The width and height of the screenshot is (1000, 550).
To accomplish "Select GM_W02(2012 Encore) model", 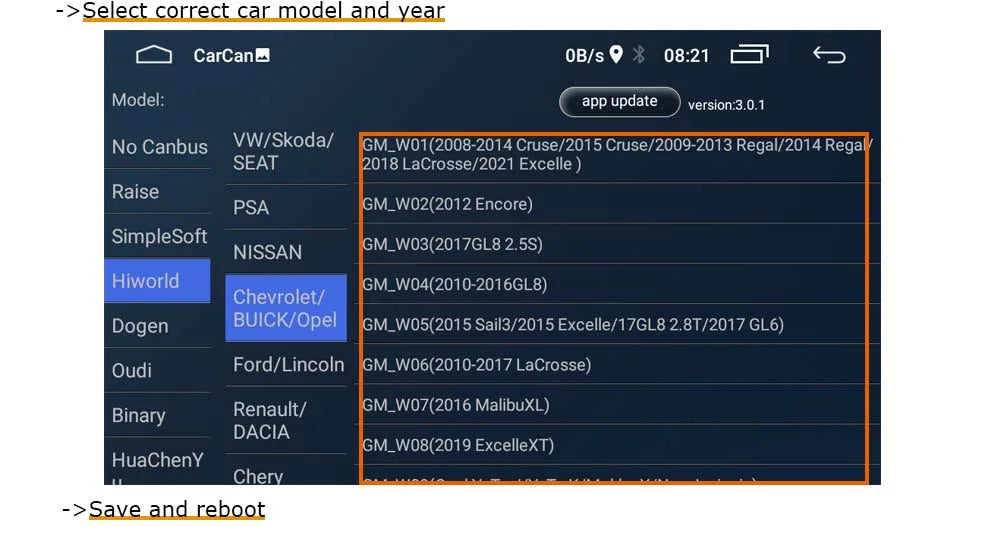I will pos(616,204).
